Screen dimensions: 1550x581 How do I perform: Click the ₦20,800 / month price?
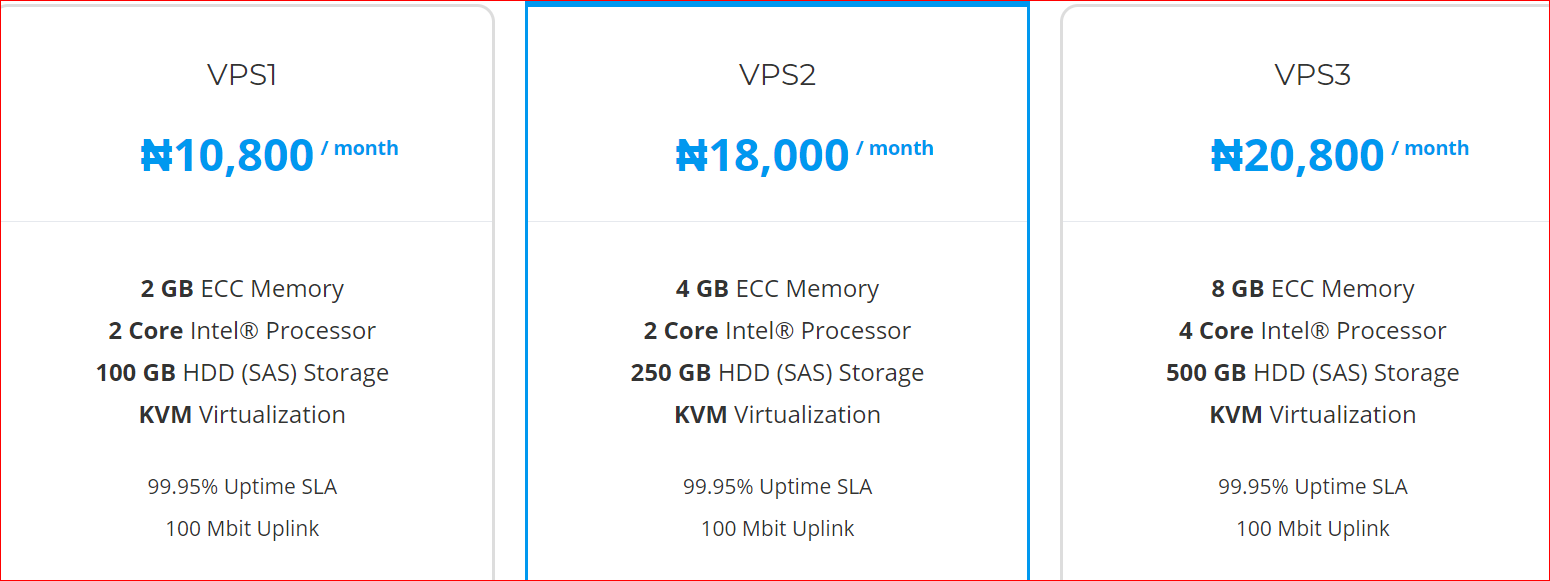[x=1339, y=155]
